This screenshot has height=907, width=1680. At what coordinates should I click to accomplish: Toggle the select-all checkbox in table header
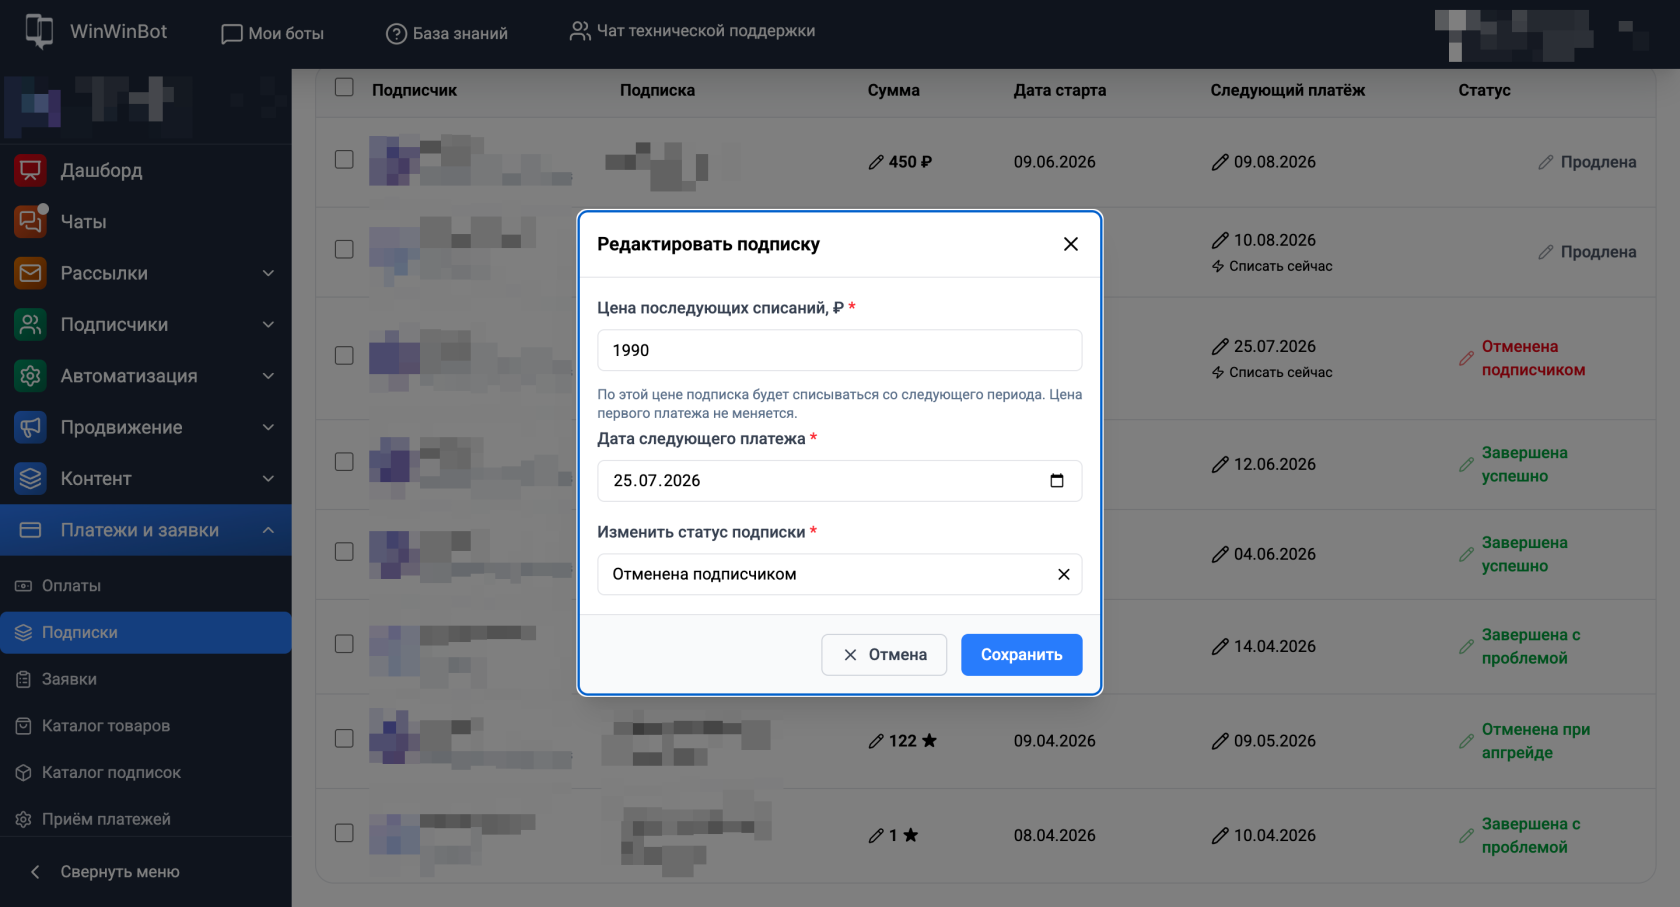pyautogui.click(x=344, y=88)
